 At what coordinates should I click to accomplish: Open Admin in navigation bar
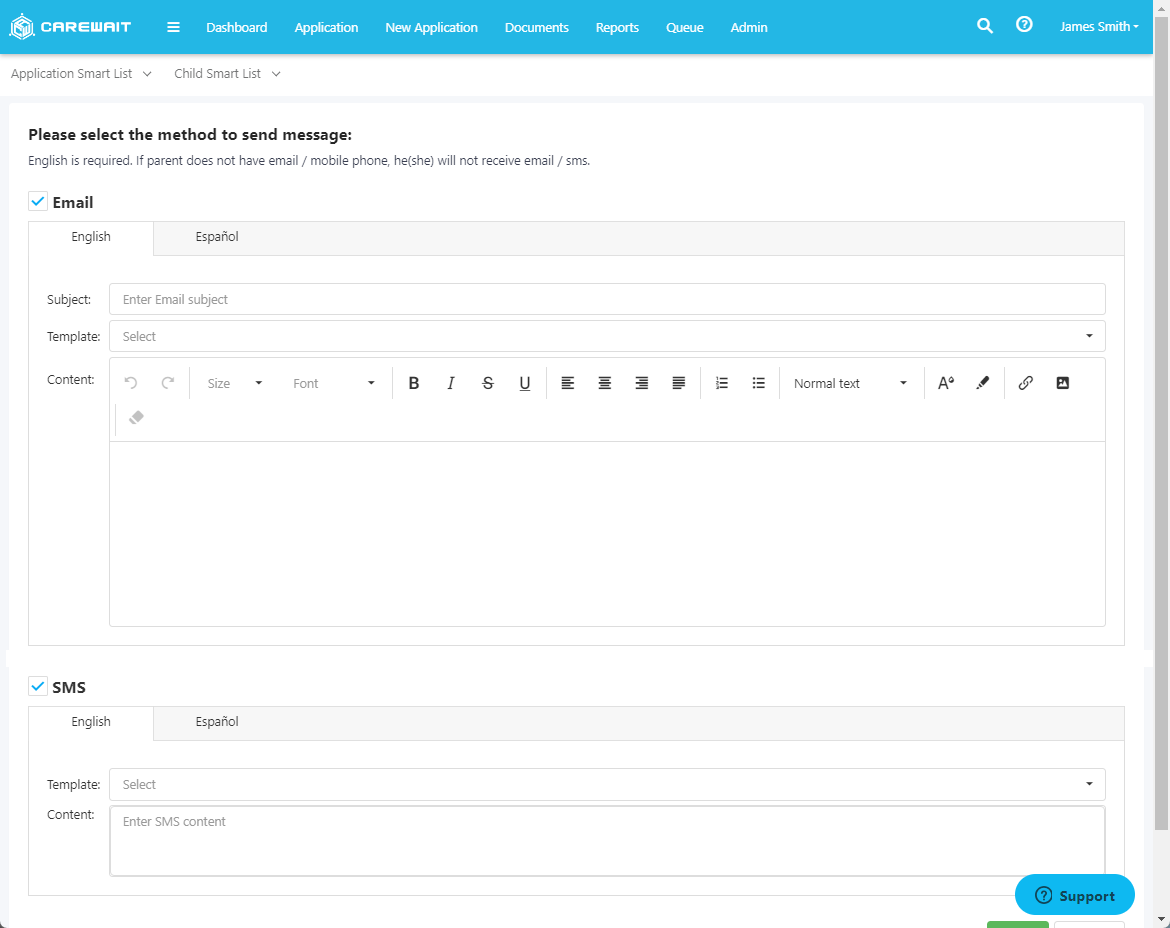pos(749,28)
